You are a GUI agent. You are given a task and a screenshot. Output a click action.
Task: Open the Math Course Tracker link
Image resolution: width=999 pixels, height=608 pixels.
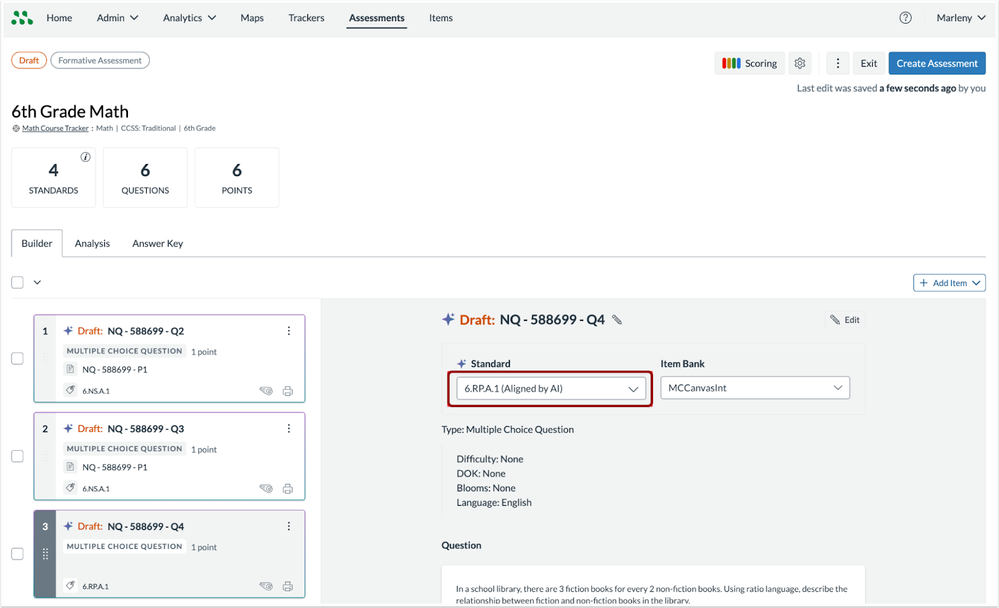pyautogui.click(x=55, y=128)
